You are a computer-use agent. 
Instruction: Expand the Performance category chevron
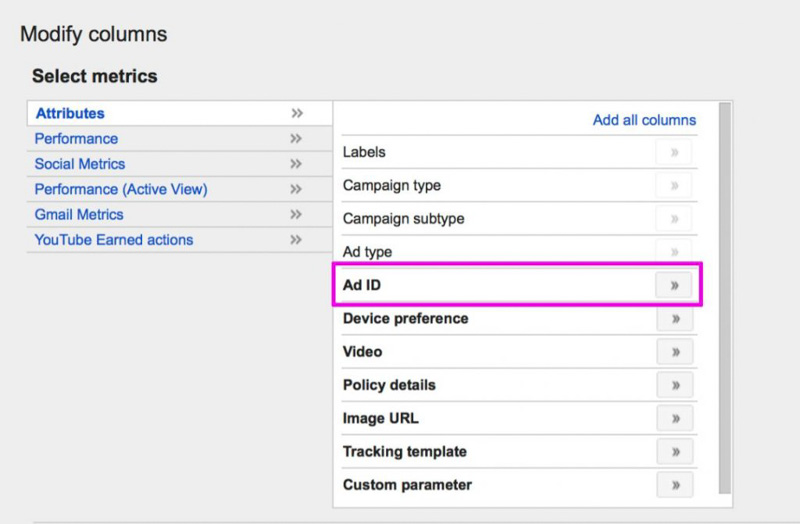click(296, 139)
